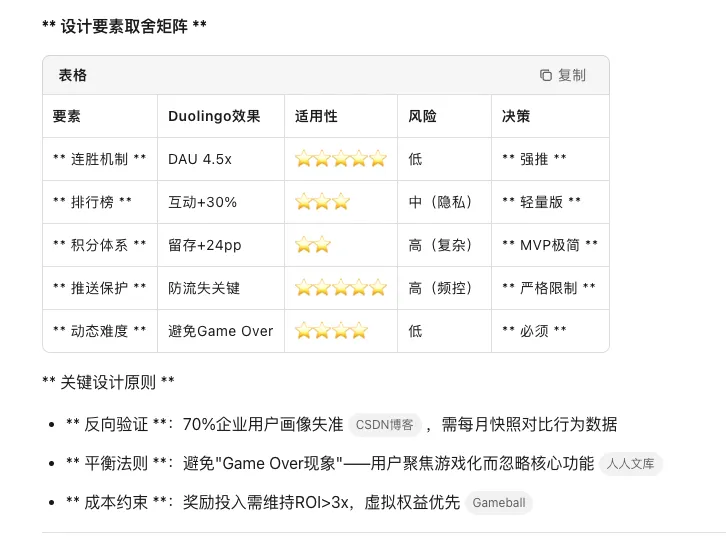The height and width of the screenshot is (536, 726).
Task: Click the three-star rating in 排行榜 row
Action: 322,202
